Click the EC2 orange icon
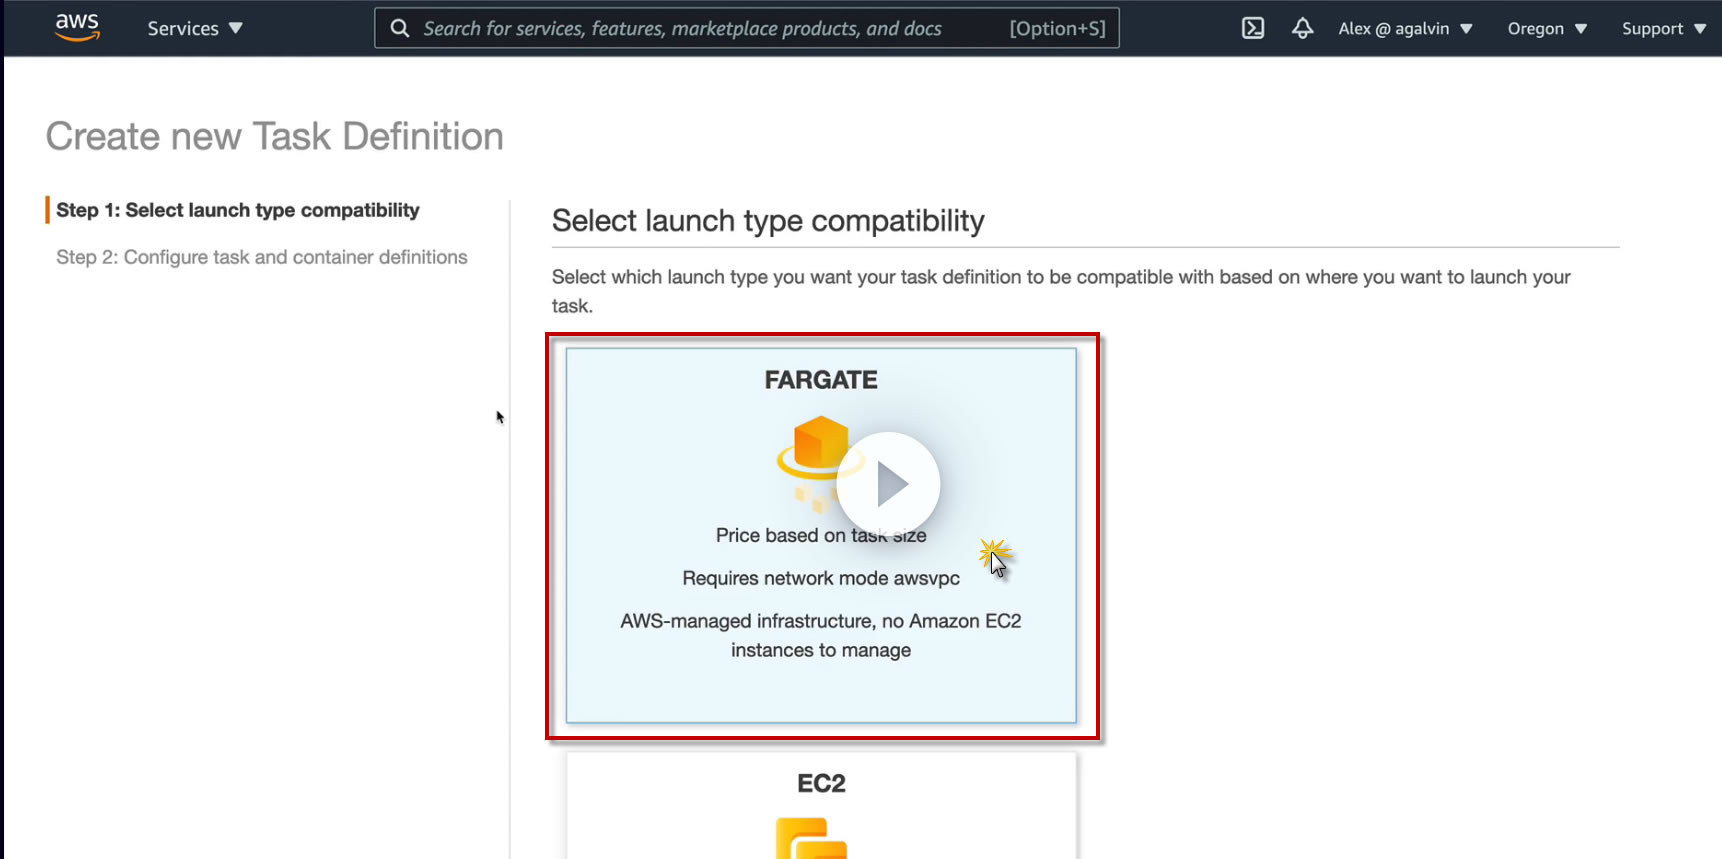Viewport: 1722px width, 859px height. pos(811,839)
